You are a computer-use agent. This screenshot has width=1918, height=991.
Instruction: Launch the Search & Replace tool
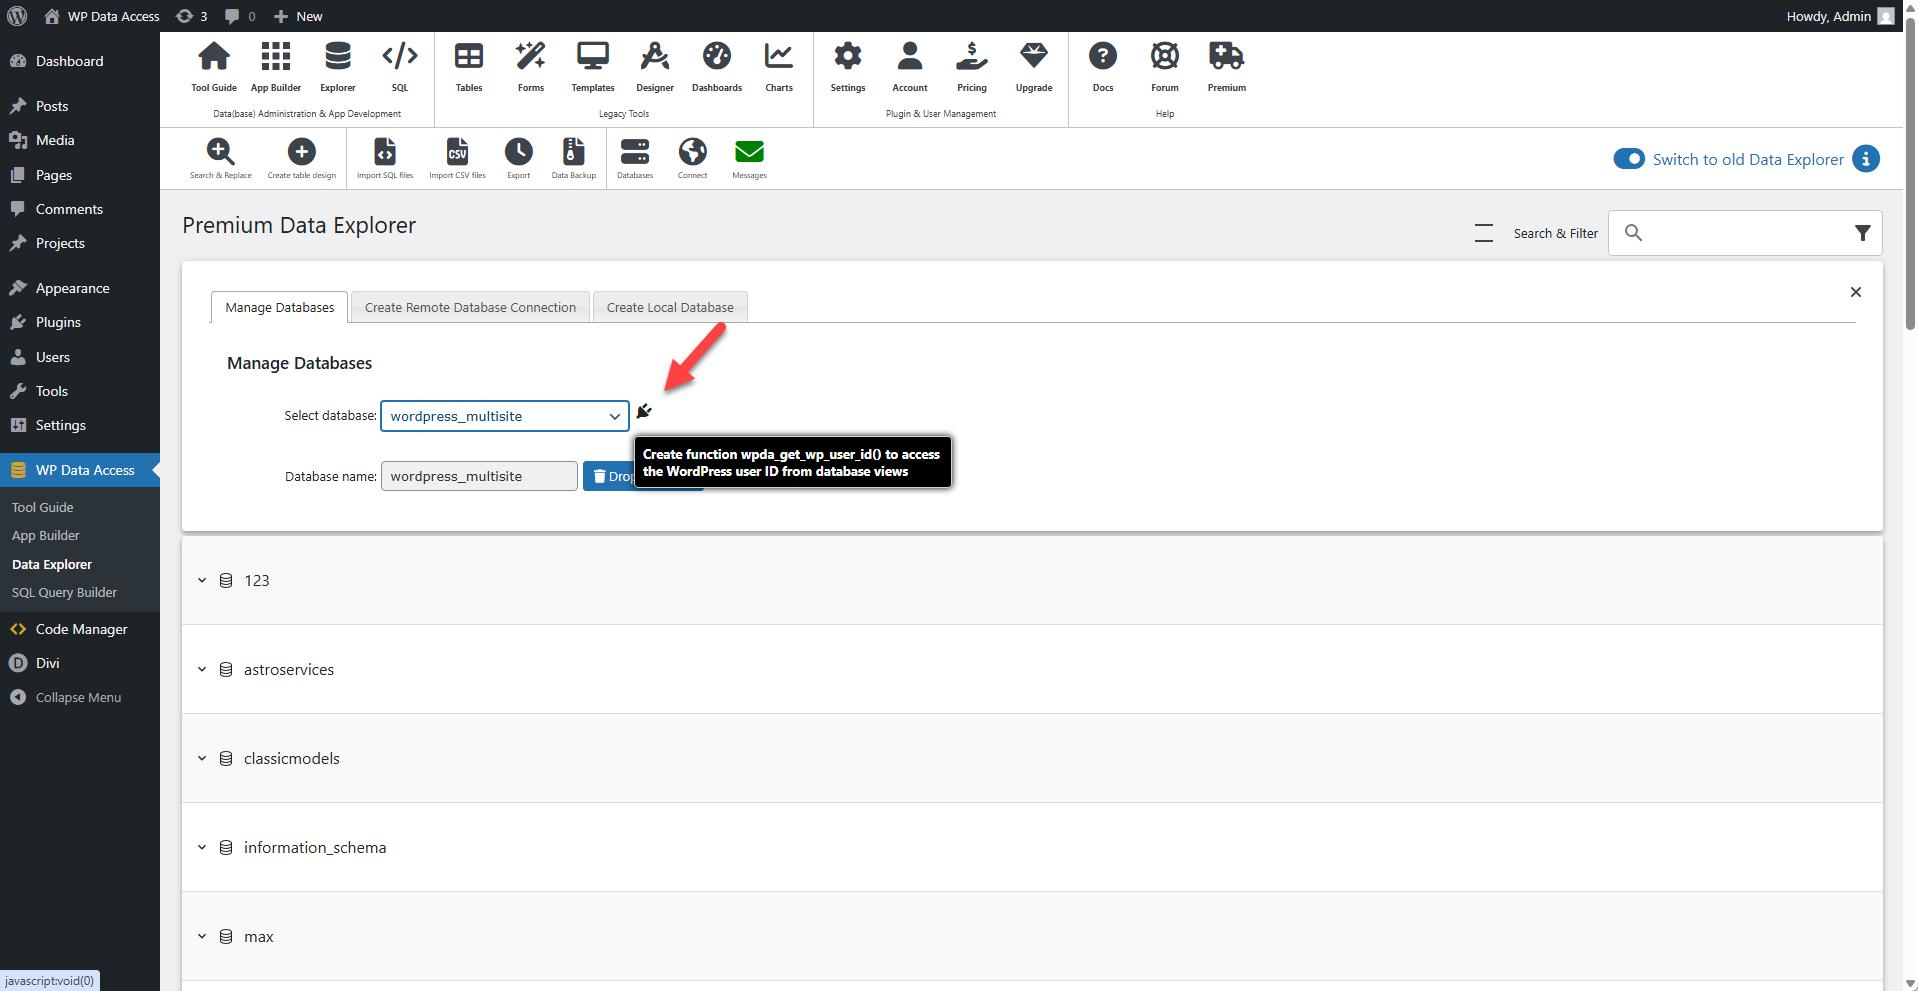[220, 155]
